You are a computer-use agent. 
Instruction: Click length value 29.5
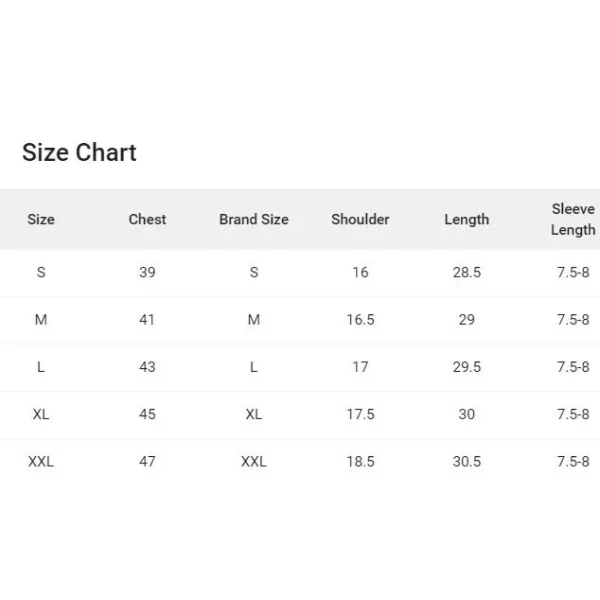(x=466, y=367)
